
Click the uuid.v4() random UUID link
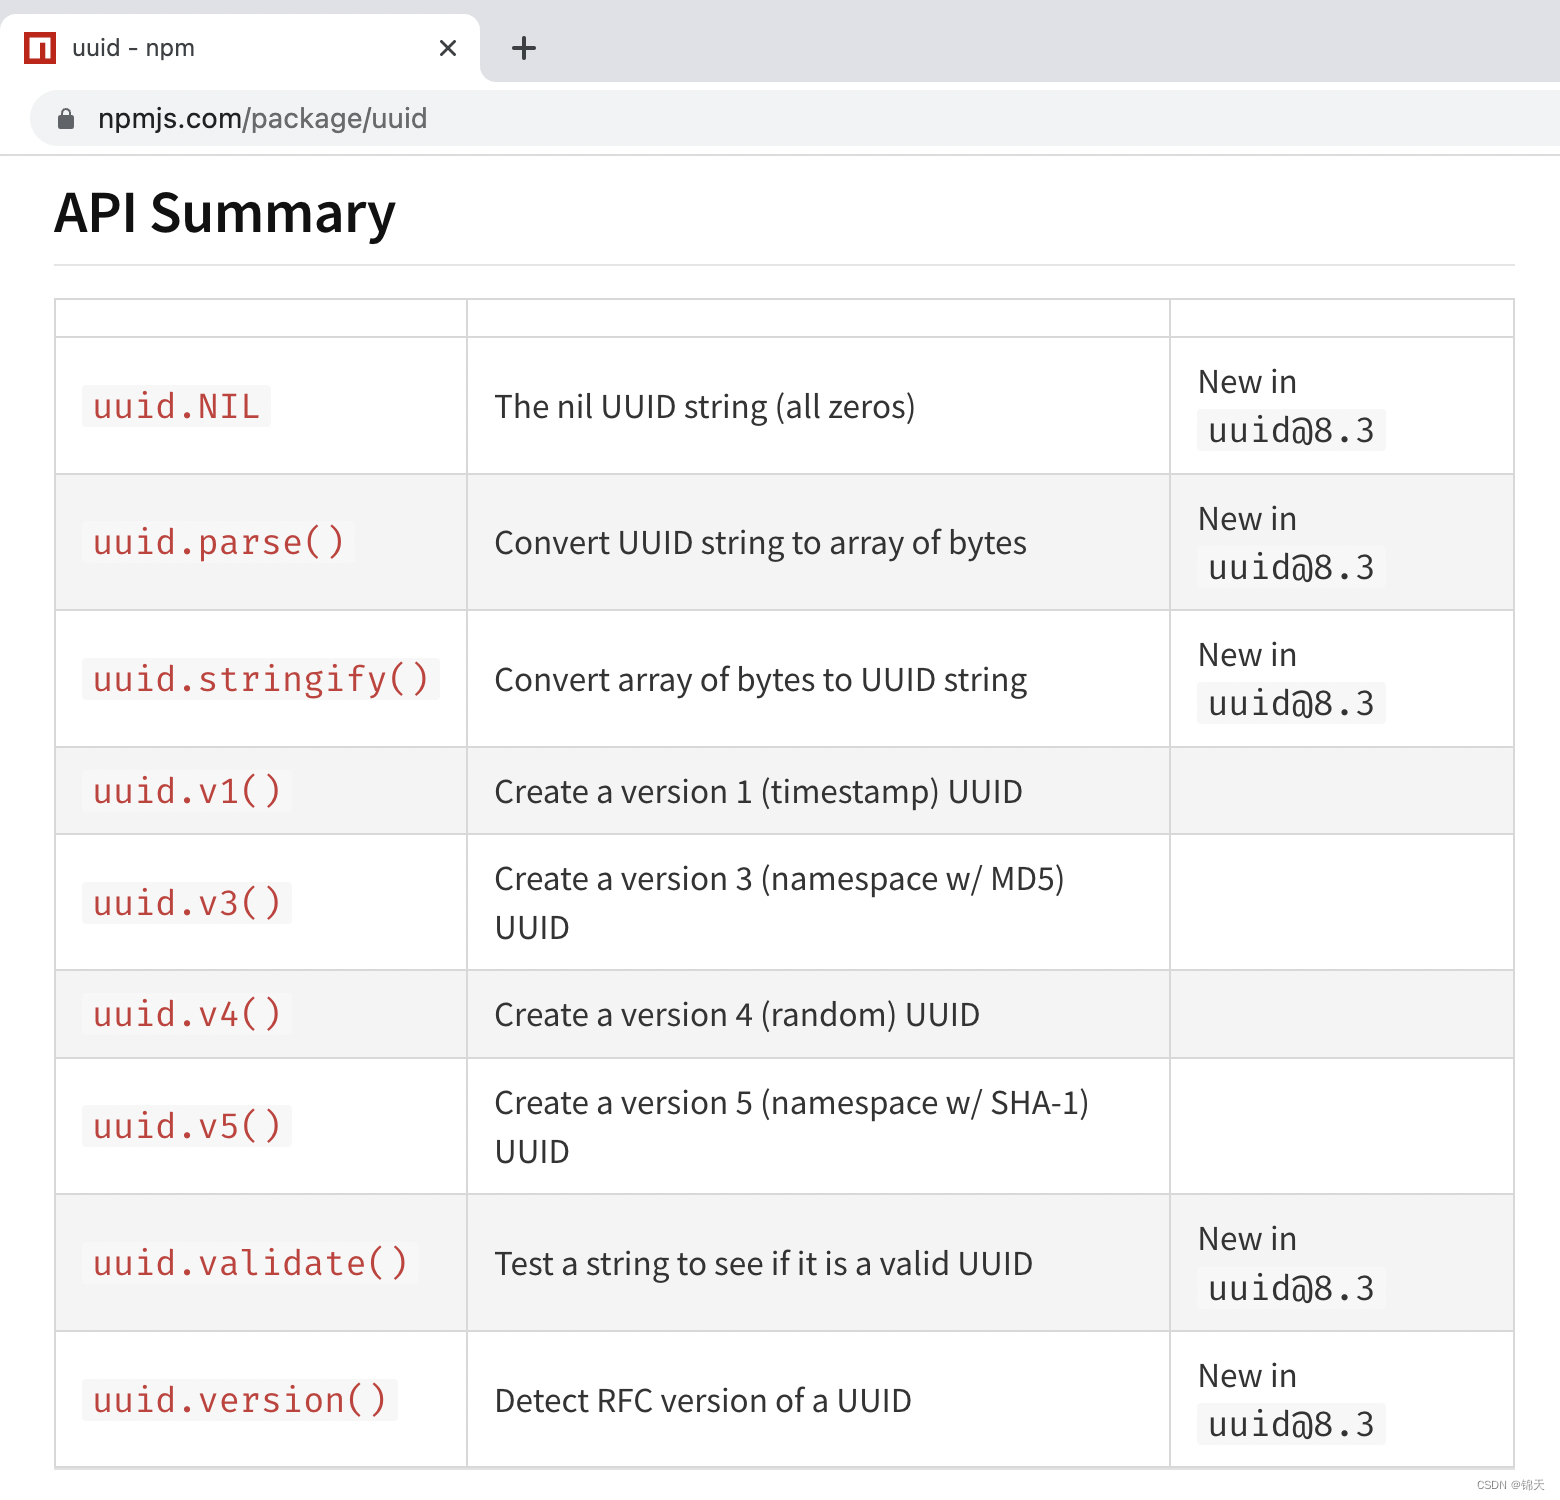click(x=186, y=1013)
